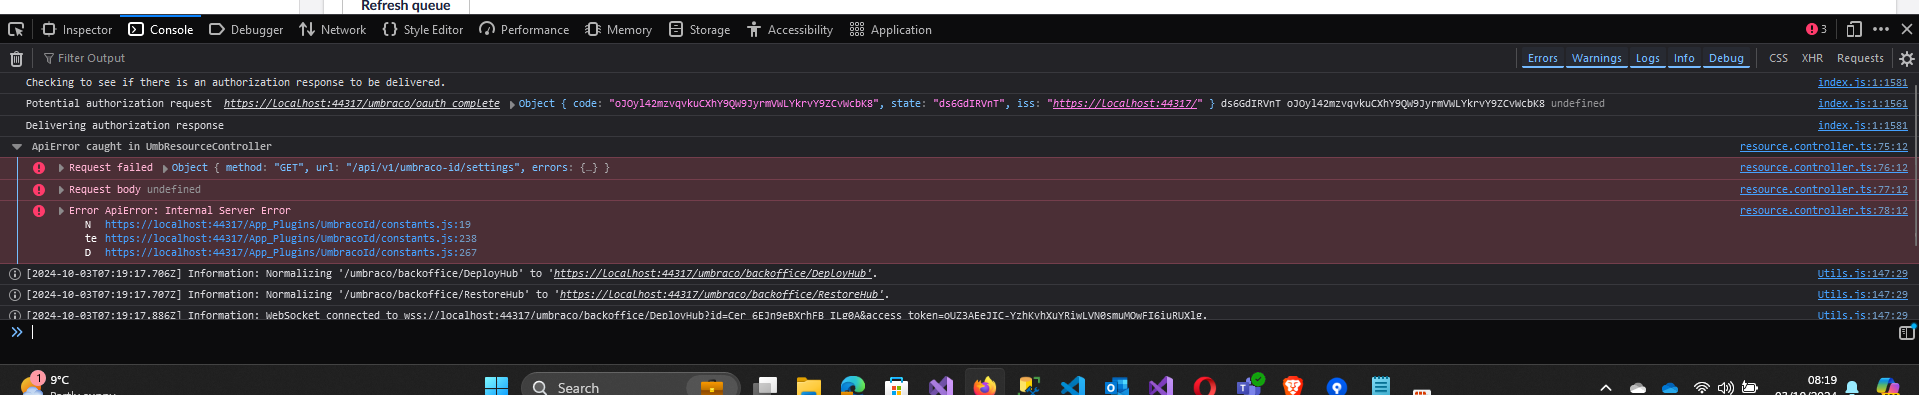Open the Performance tab
This screenshot has height=395, width=1919.
[x=524, y=29]
